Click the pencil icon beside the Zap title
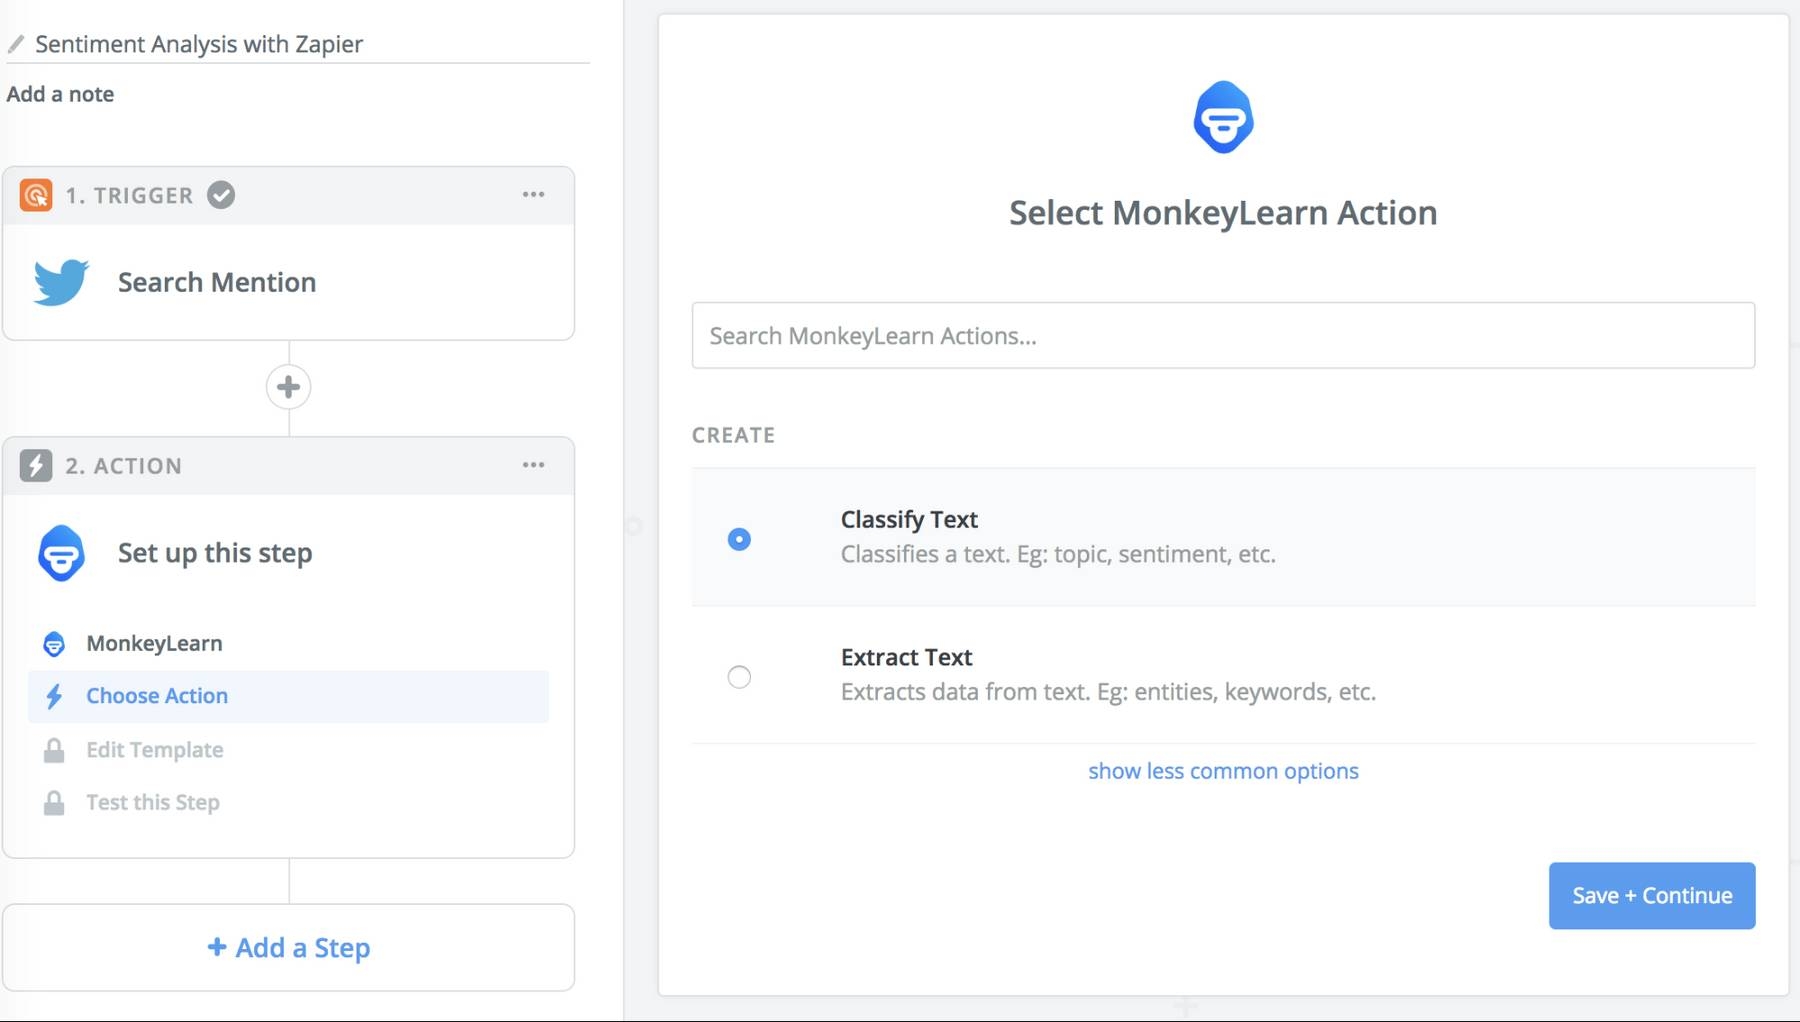 coord(16,44)
